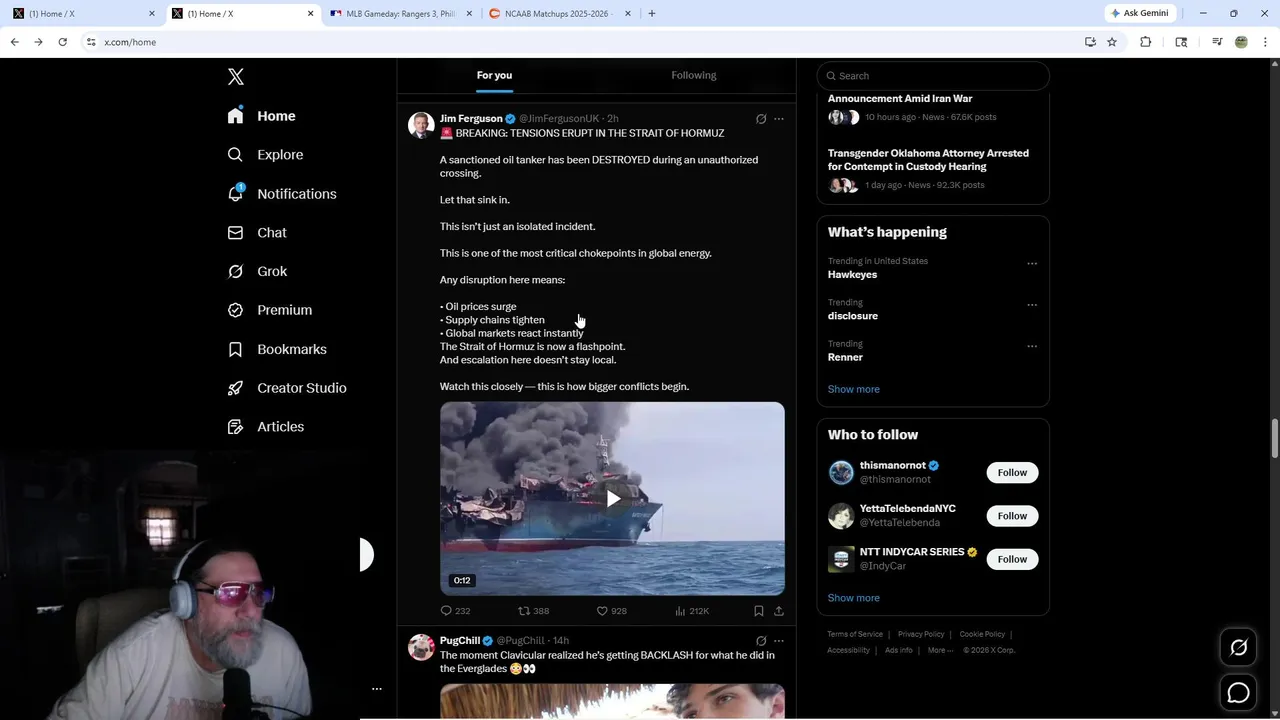1280x720 pixels.
Task: Click Ask Gemini button
Action: (1139, 13)
